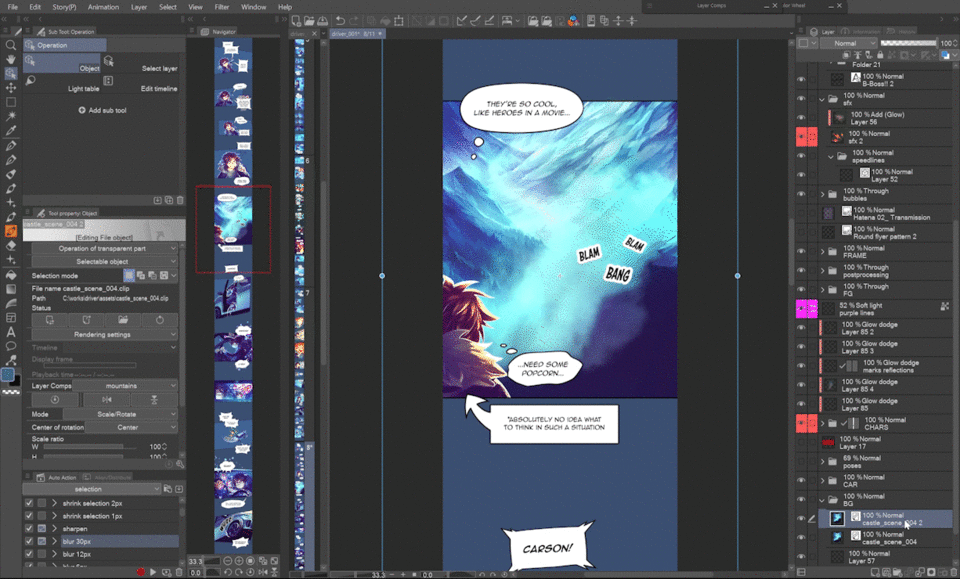Screen dimensions: 960x579
Task: Select the Balloon tool
Action: (x=10, y=346)
